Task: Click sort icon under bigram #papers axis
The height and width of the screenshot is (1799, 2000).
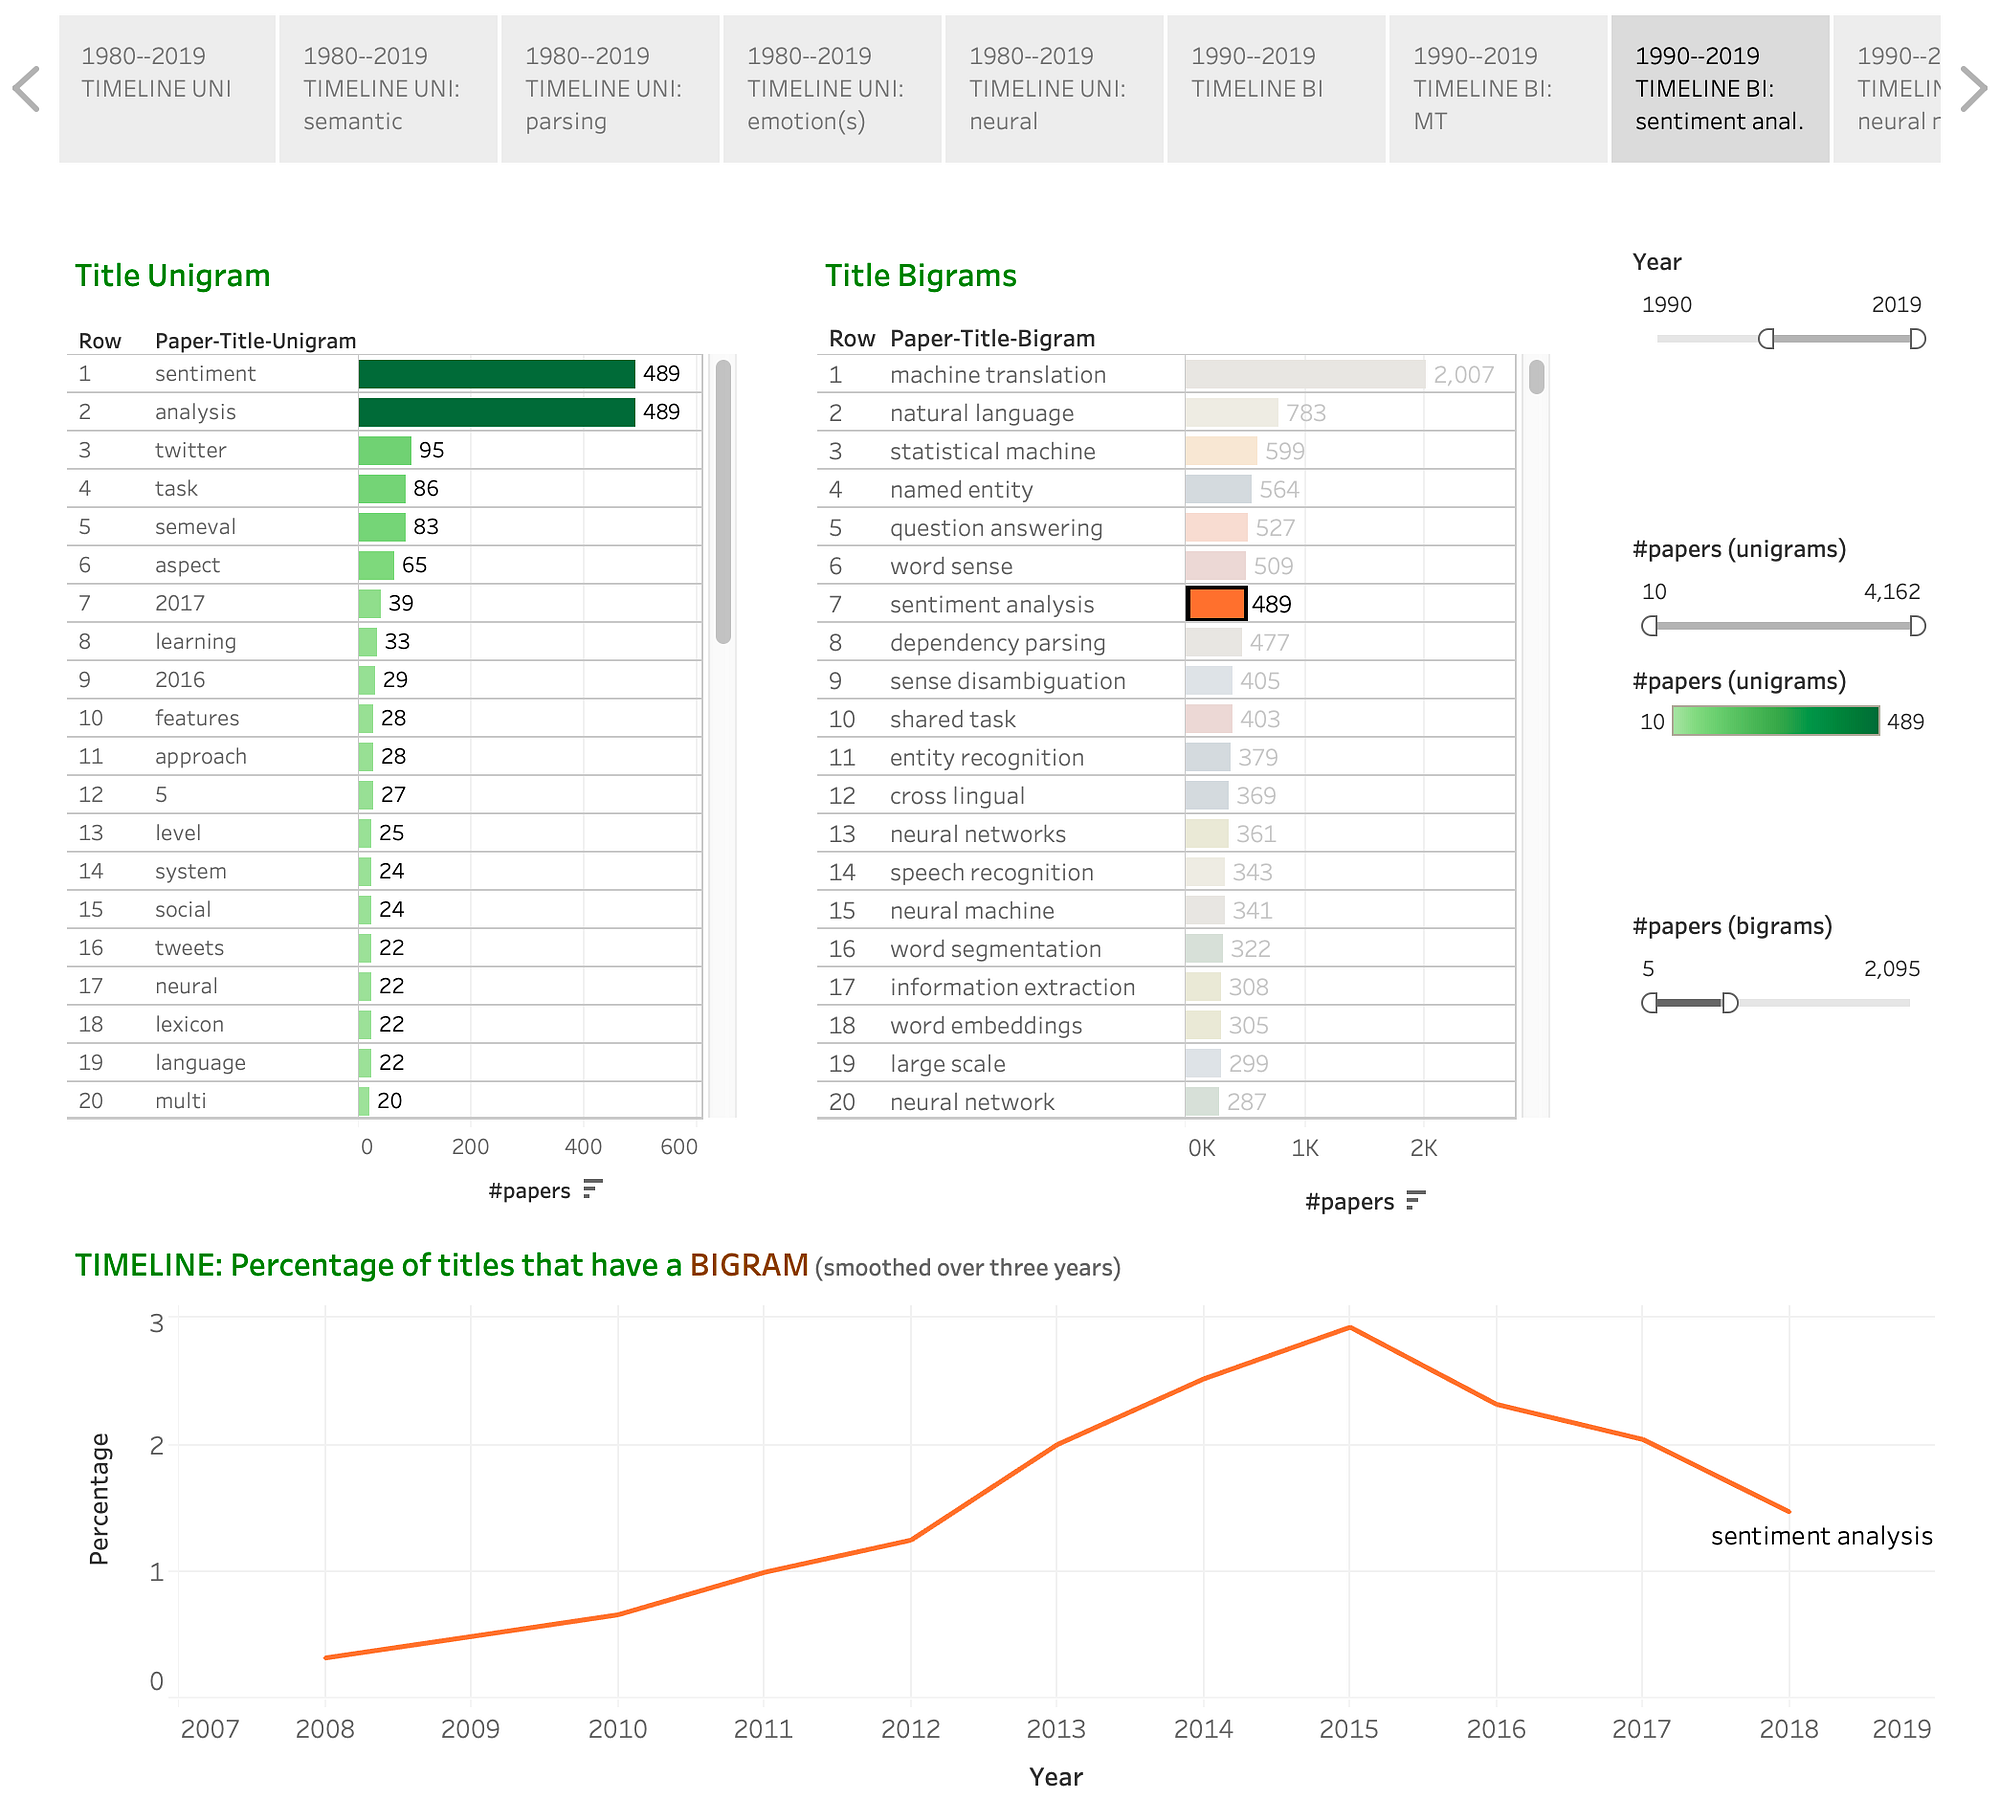Action: point(1415,1200)
